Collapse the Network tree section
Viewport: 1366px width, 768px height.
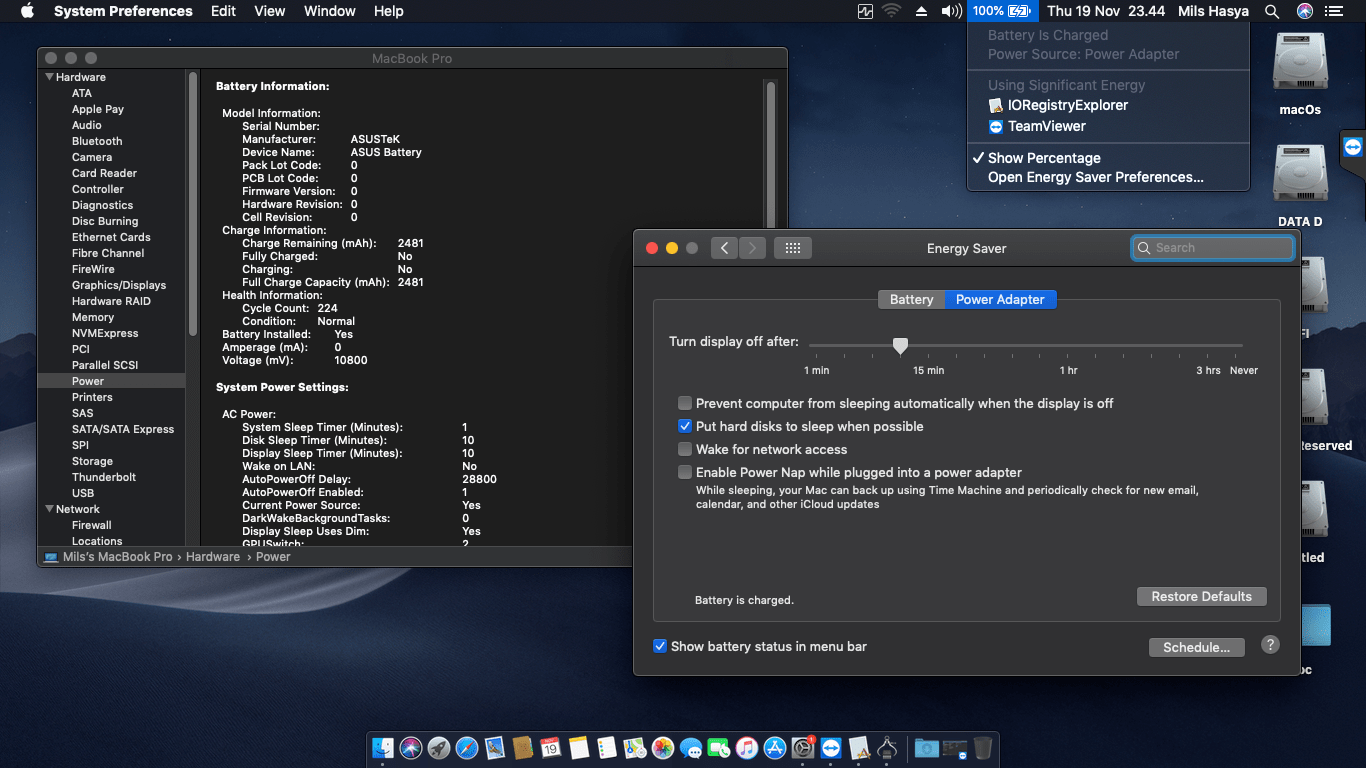tap(49, 509)
